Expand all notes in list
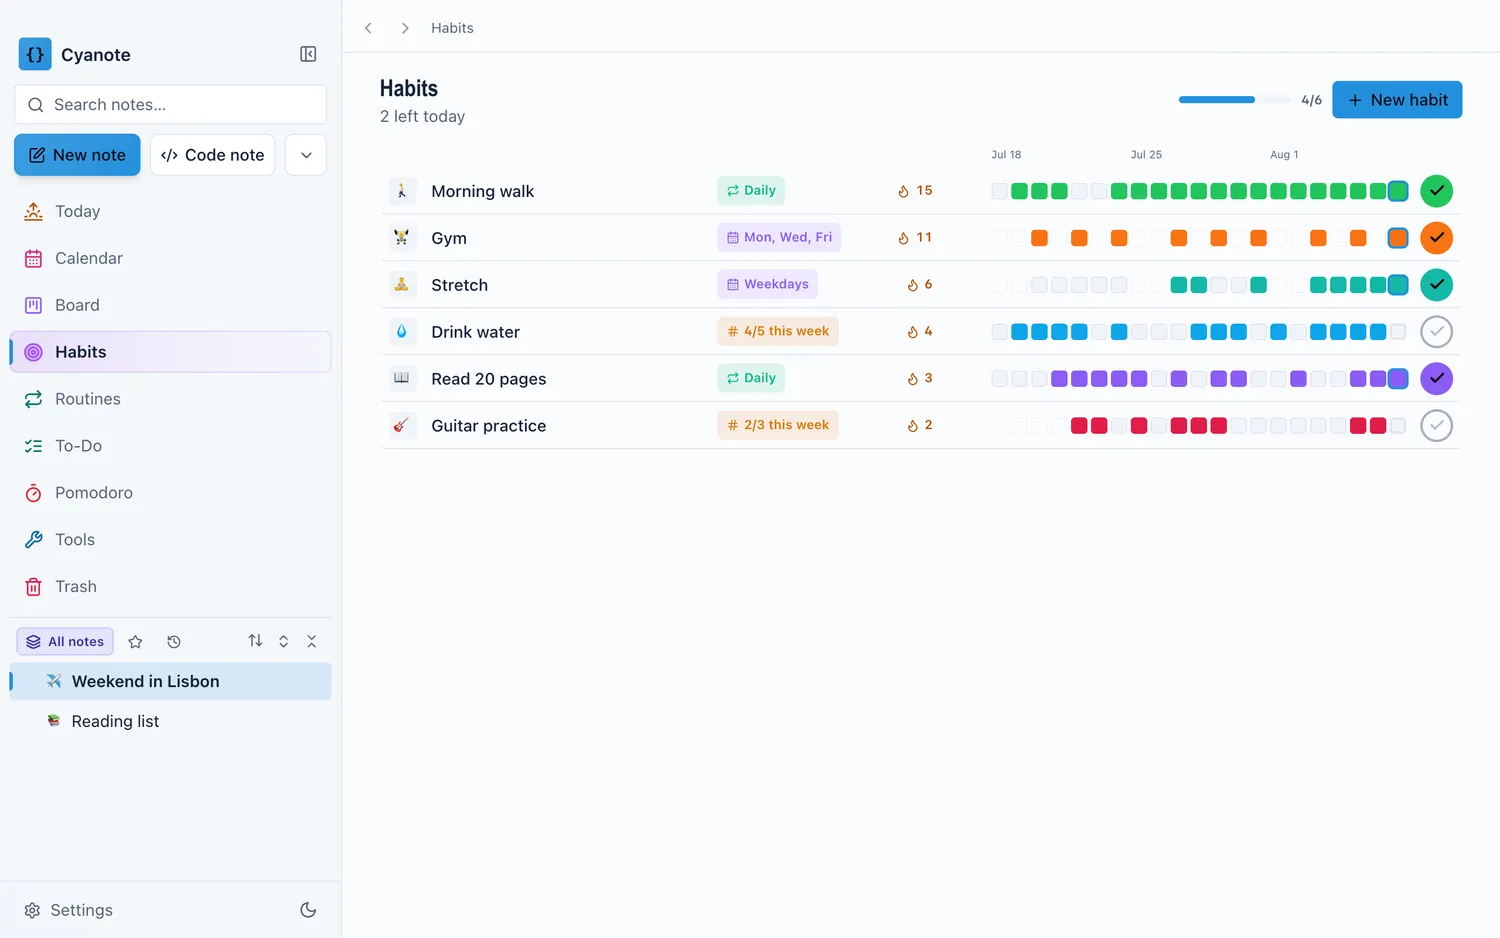Image resolution: width=1500 pixels, height=938 pixels. [x=284, y=641]
